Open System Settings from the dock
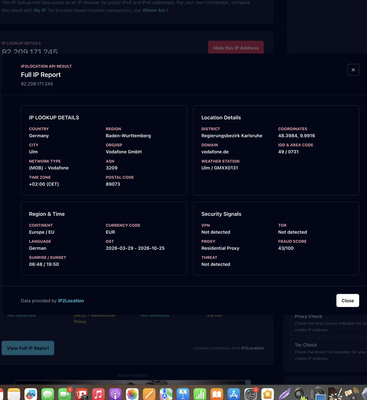 coord(251,394)
